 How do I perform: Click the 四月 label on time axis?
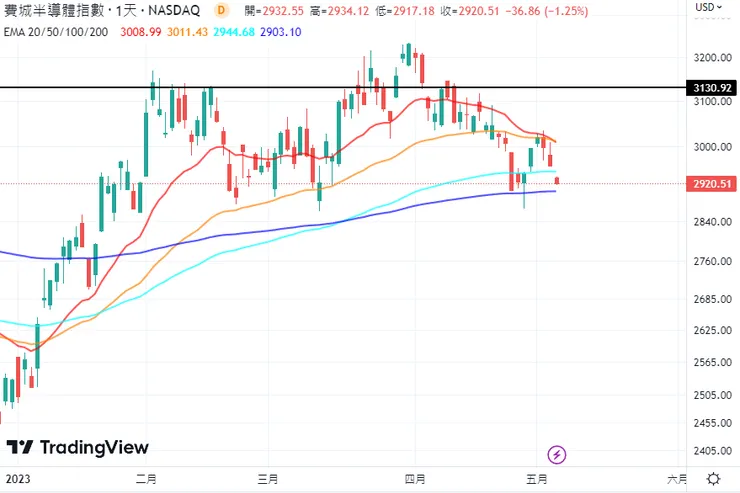point(415,479)
